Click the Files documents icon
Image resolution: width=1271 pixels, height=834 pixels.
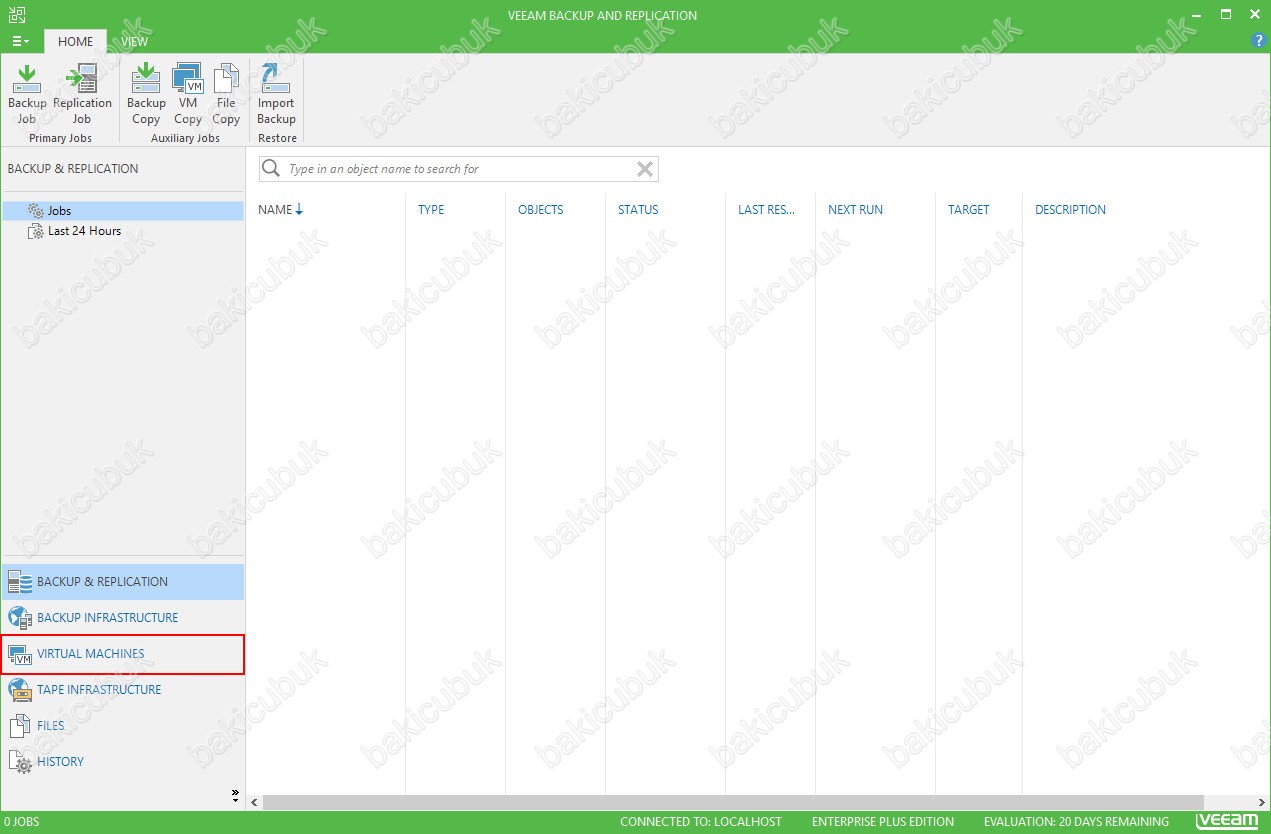[20, 726]
